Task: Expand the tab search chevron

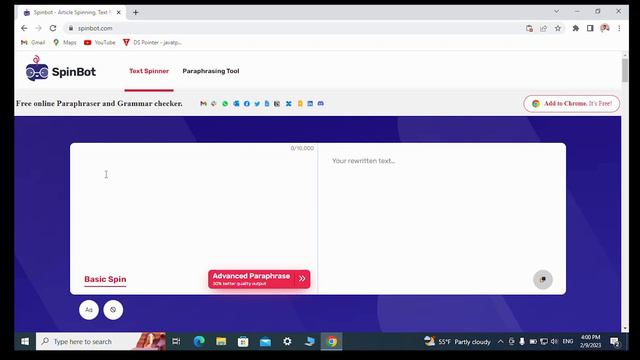Action: (556, 11)
